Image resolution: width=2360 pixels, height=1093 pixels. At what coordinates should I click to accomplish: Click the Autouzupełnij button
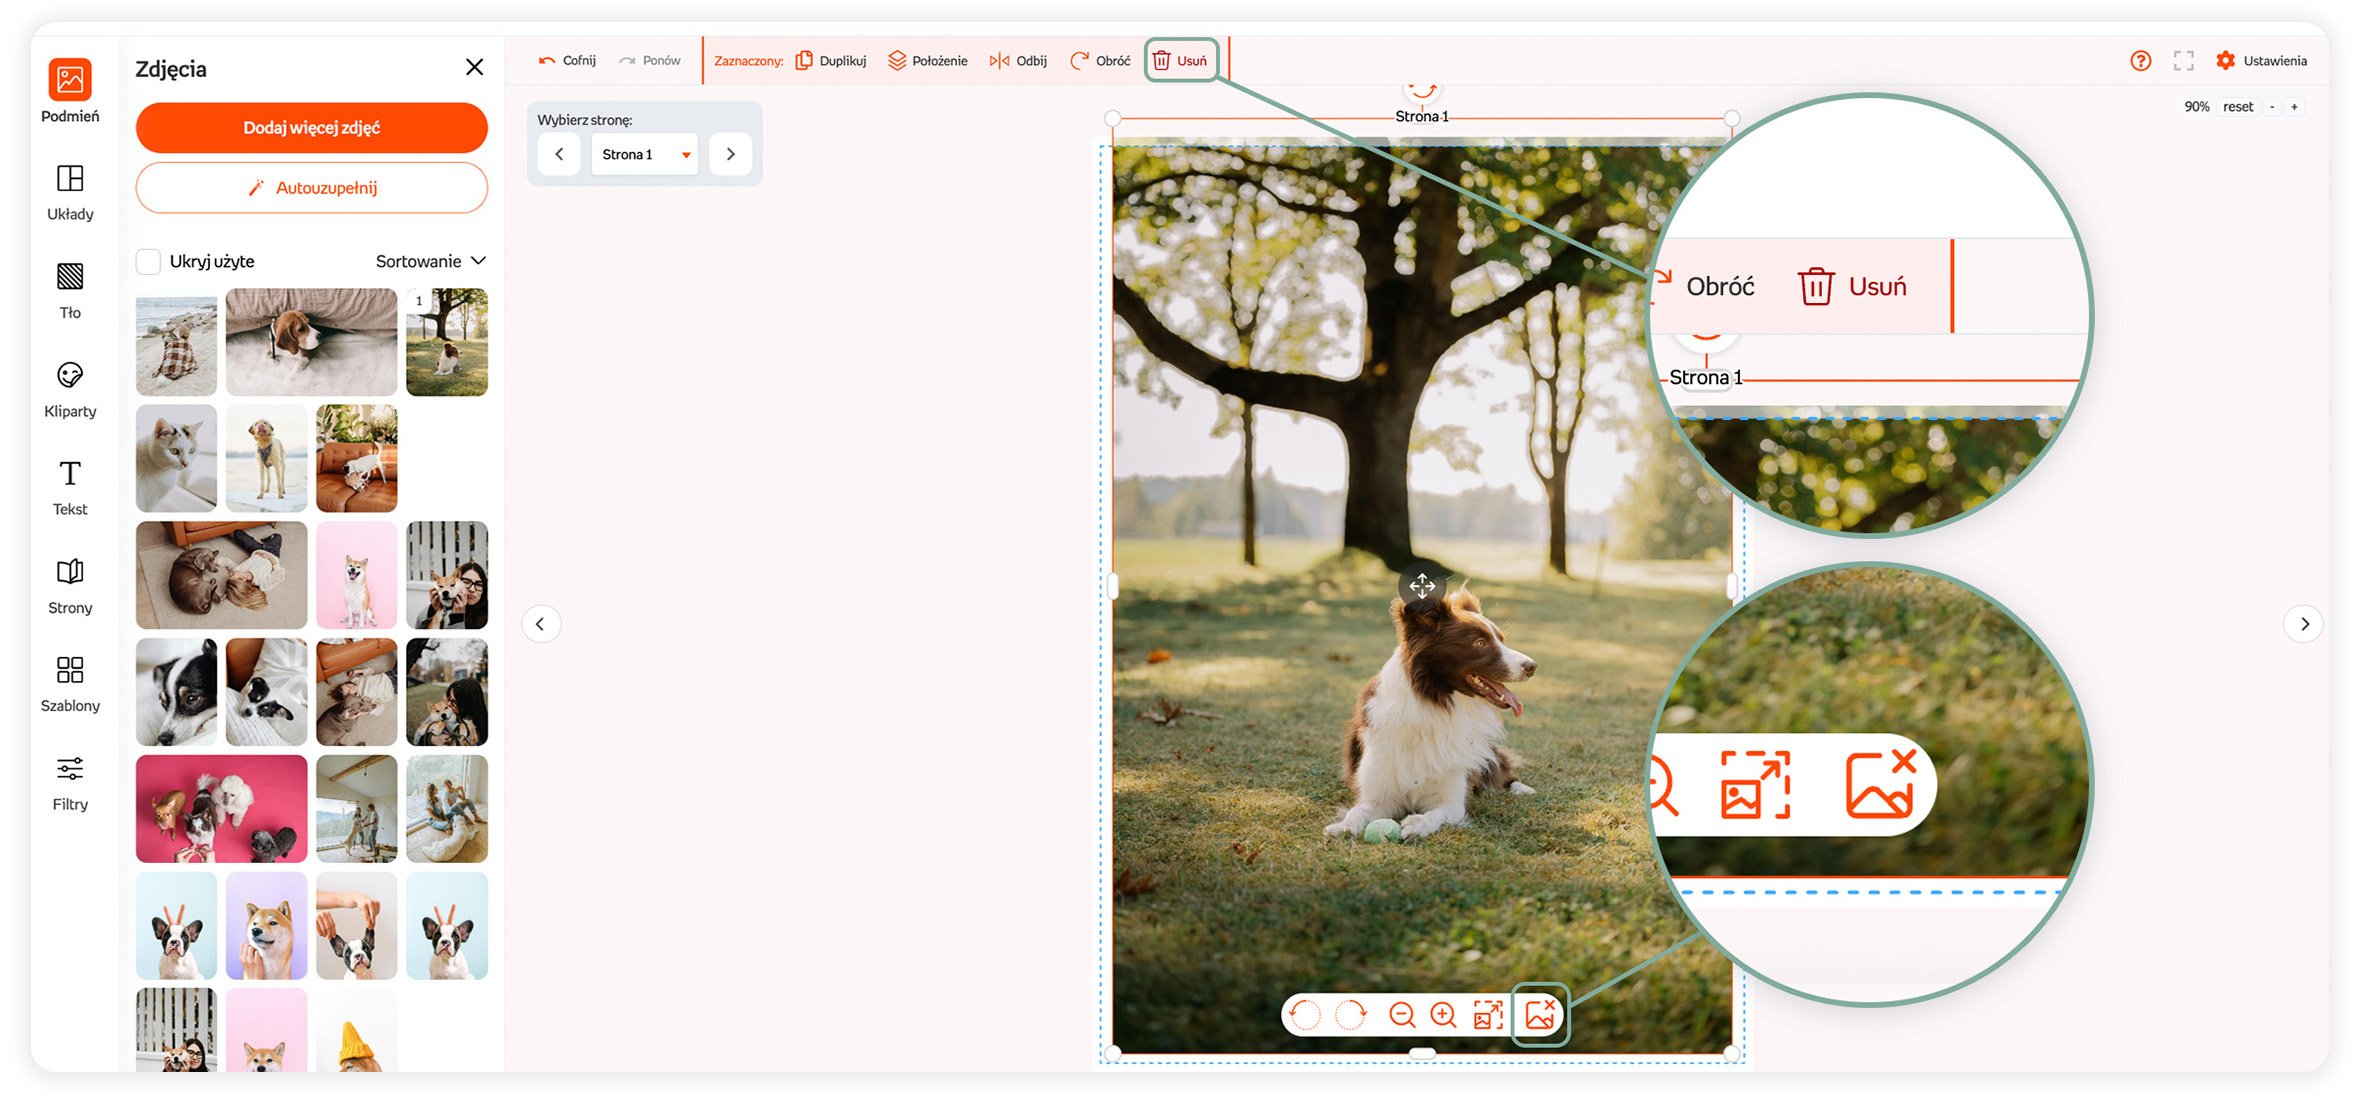click(311, 188)
